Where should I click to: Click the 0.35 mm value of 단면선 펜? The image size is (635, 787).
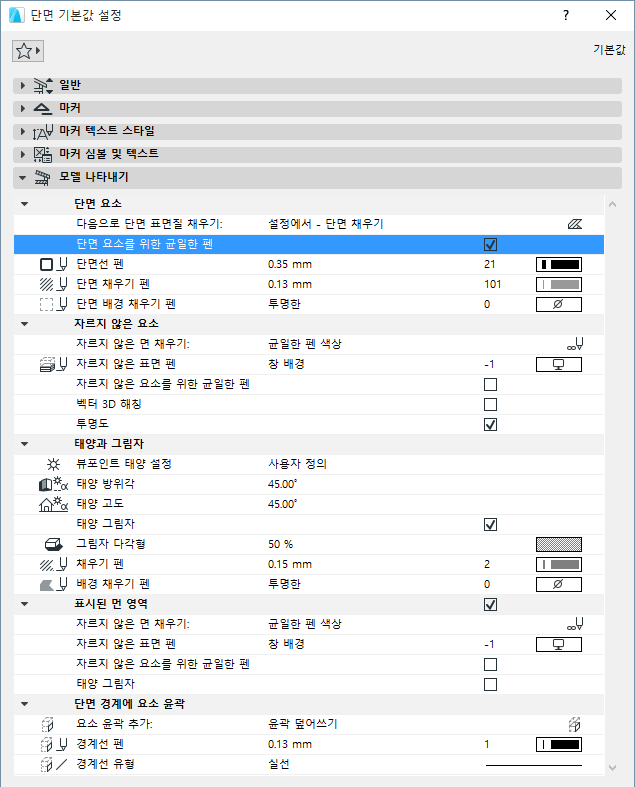click(x=290, y=264)
